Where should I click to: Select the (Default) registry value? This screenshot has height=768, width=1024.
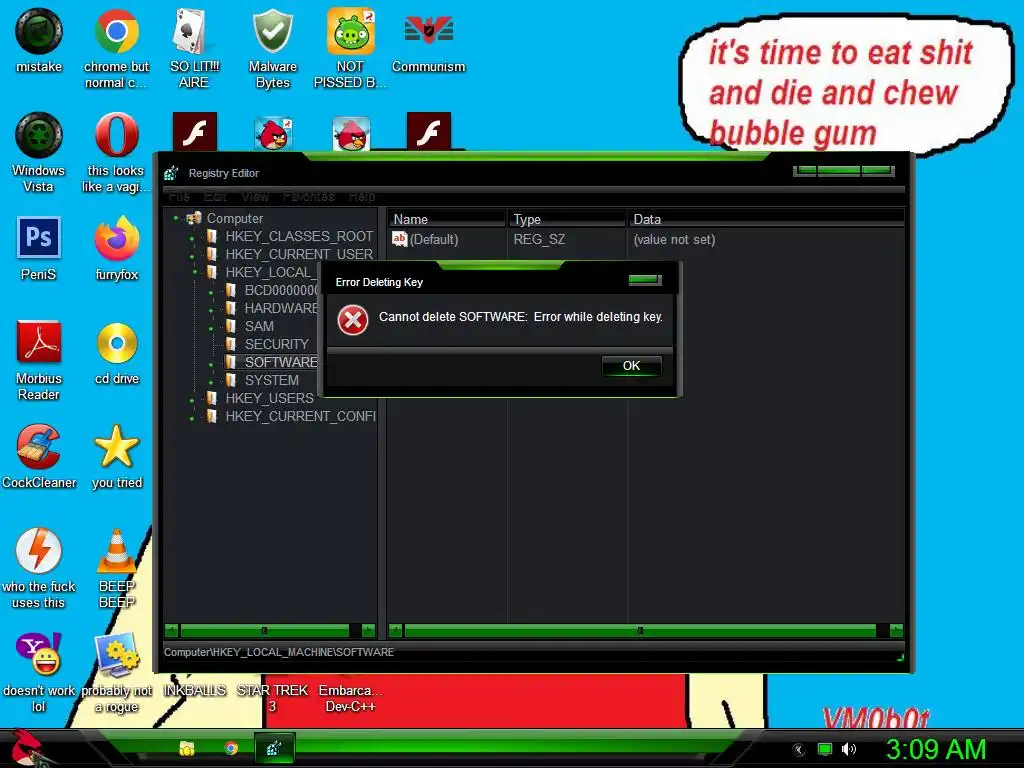tap(425, 240)
